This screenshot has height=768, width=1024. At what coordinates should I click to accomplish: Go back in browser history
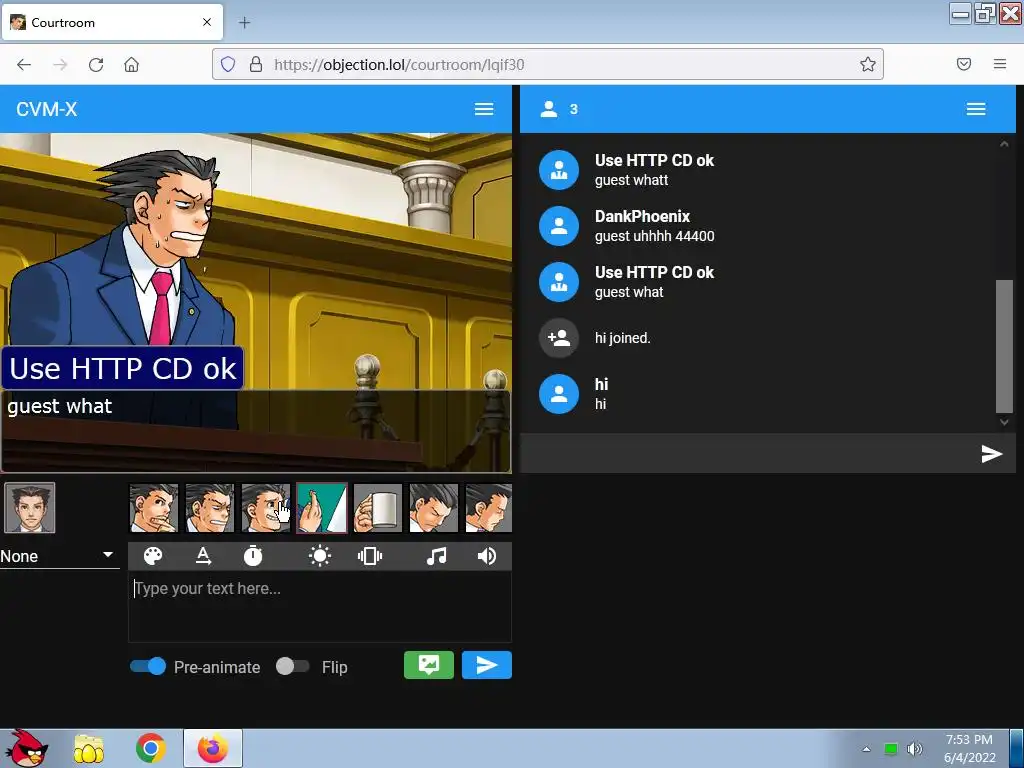24,64
